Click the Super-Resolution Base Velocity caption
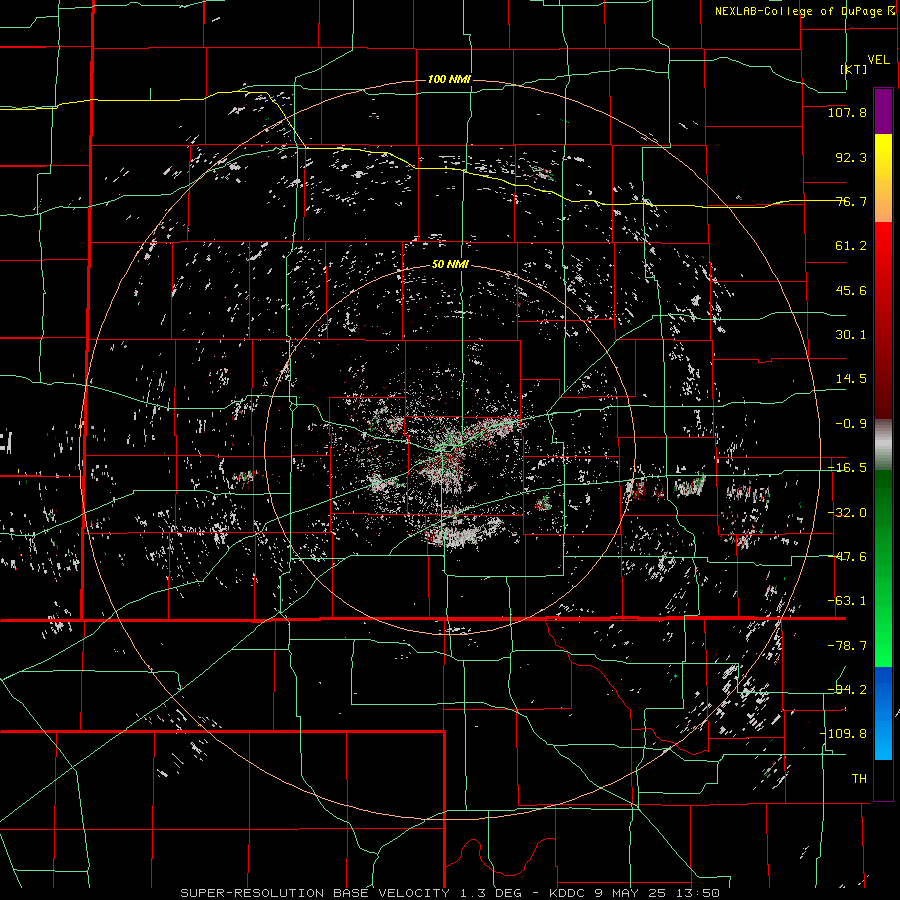This screenshot has width=900, height=900. point(450,893)
